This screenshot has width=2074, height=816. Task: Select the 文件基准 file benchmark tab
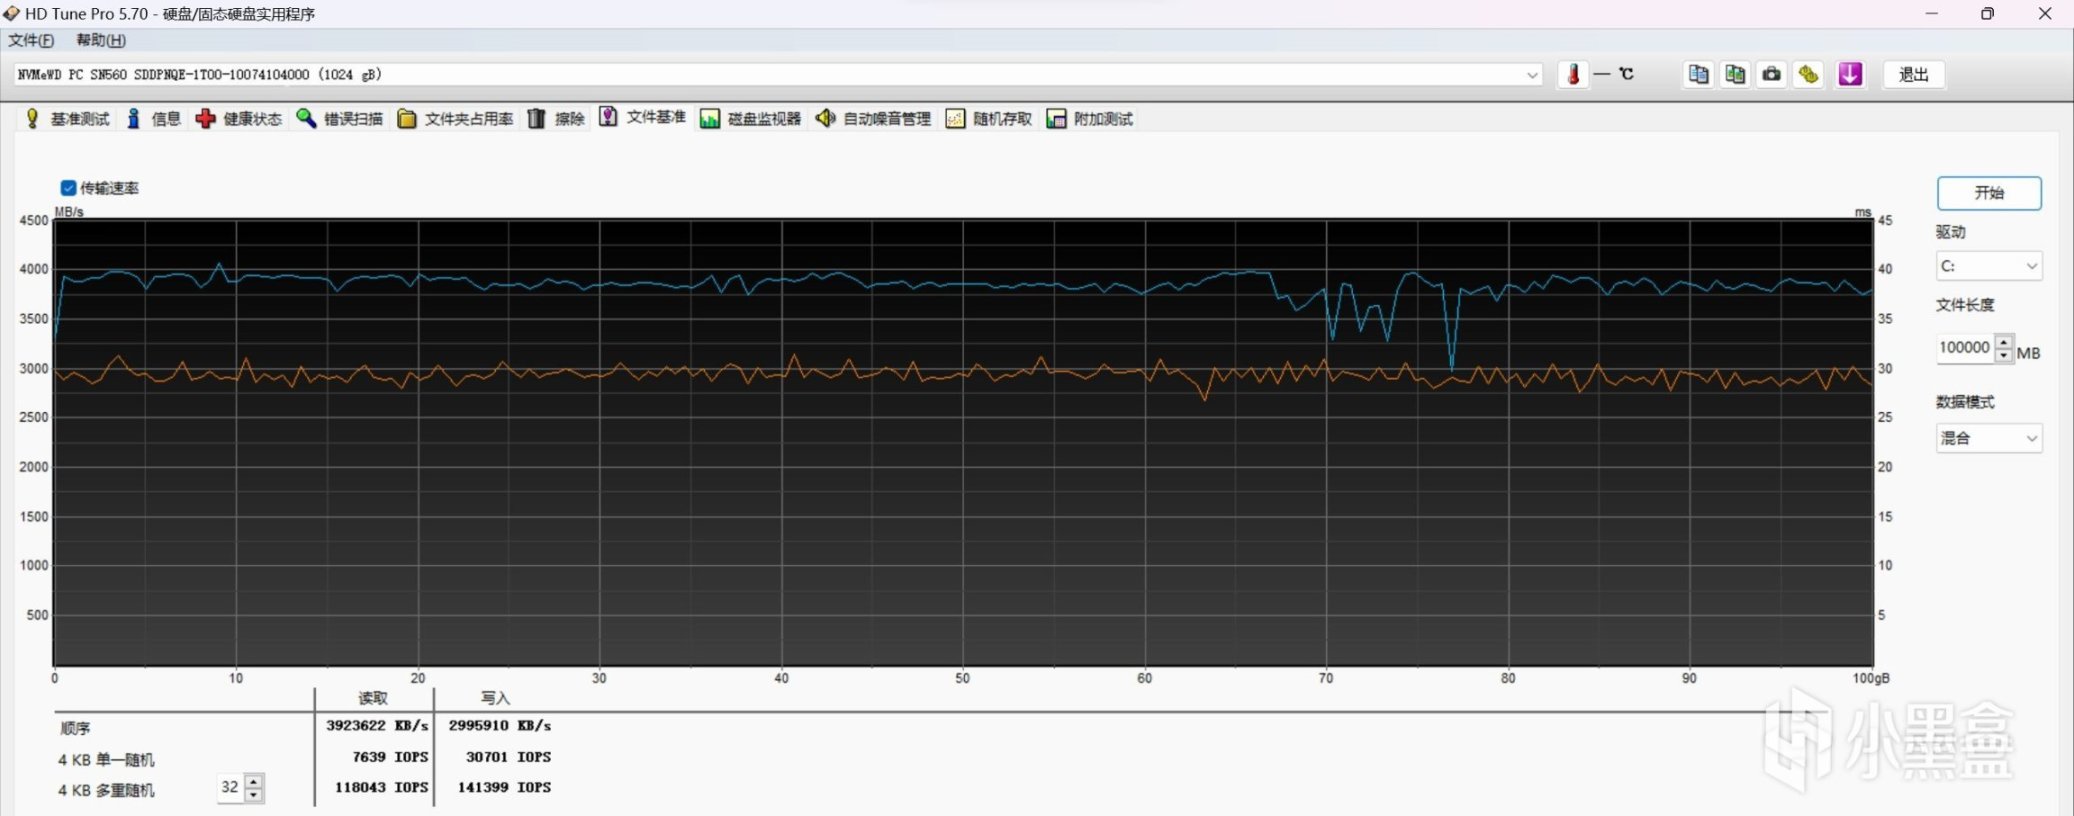coord(643,117)
